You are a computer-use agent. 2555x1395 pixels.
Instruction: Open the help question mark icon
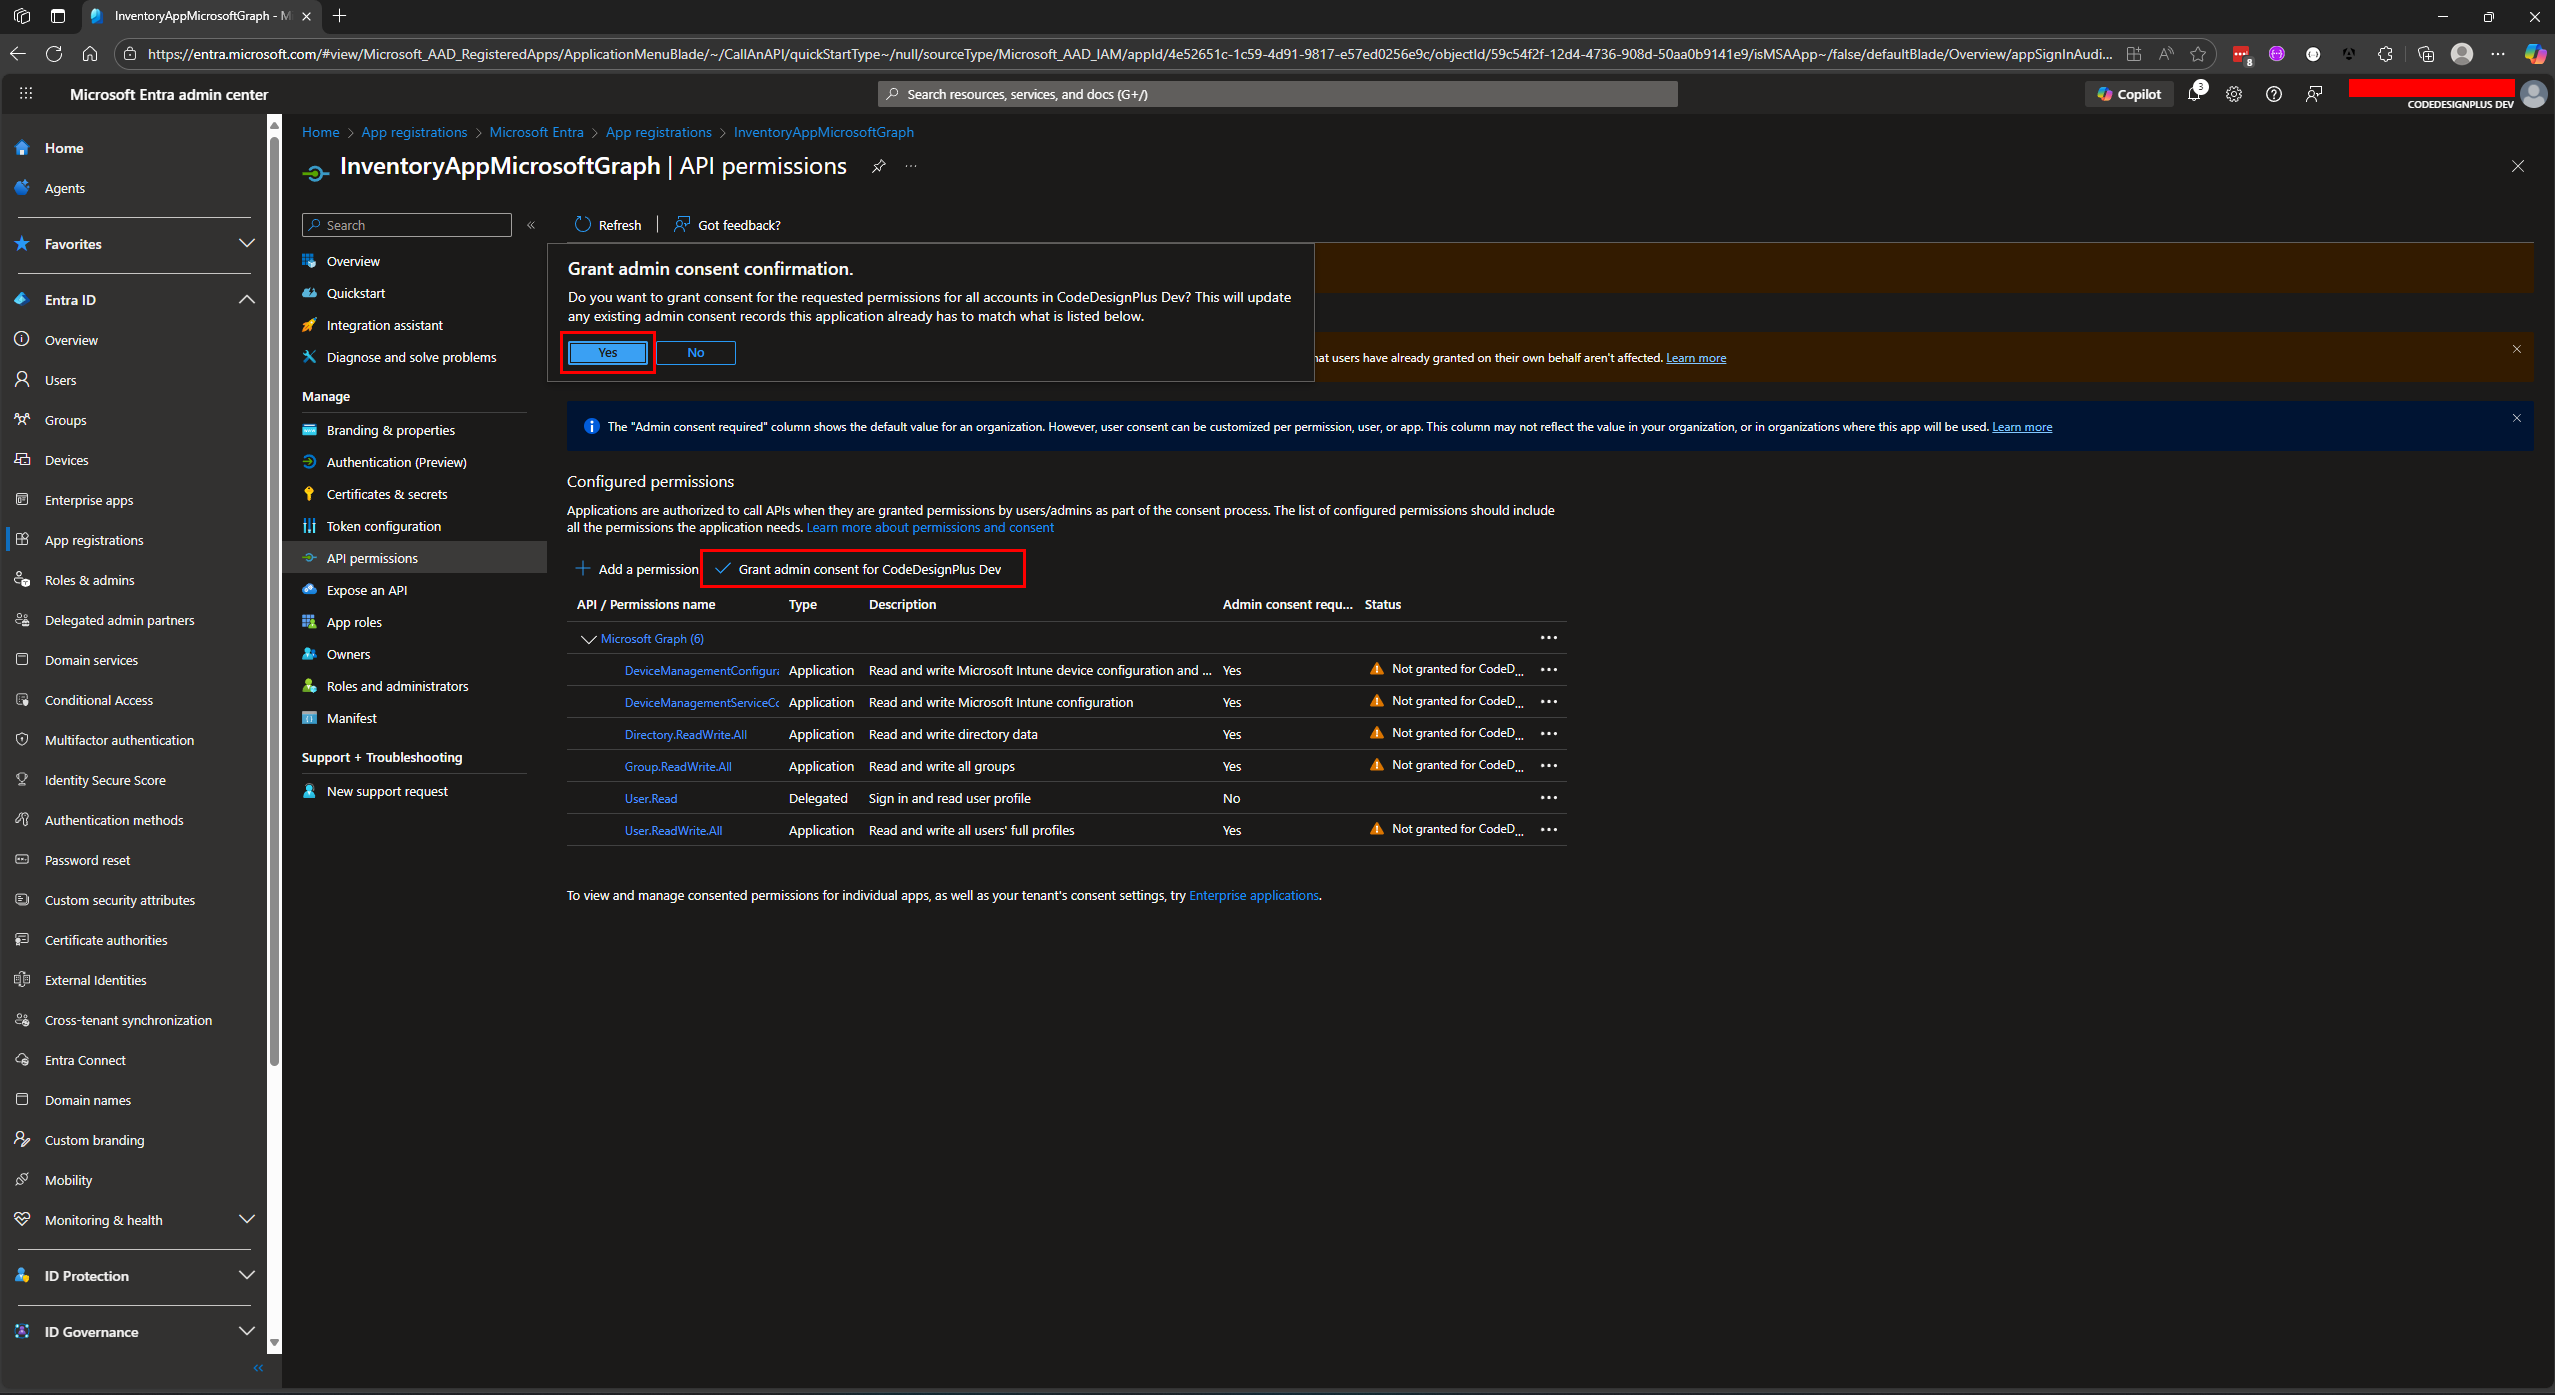click(x=2274, y=94)
